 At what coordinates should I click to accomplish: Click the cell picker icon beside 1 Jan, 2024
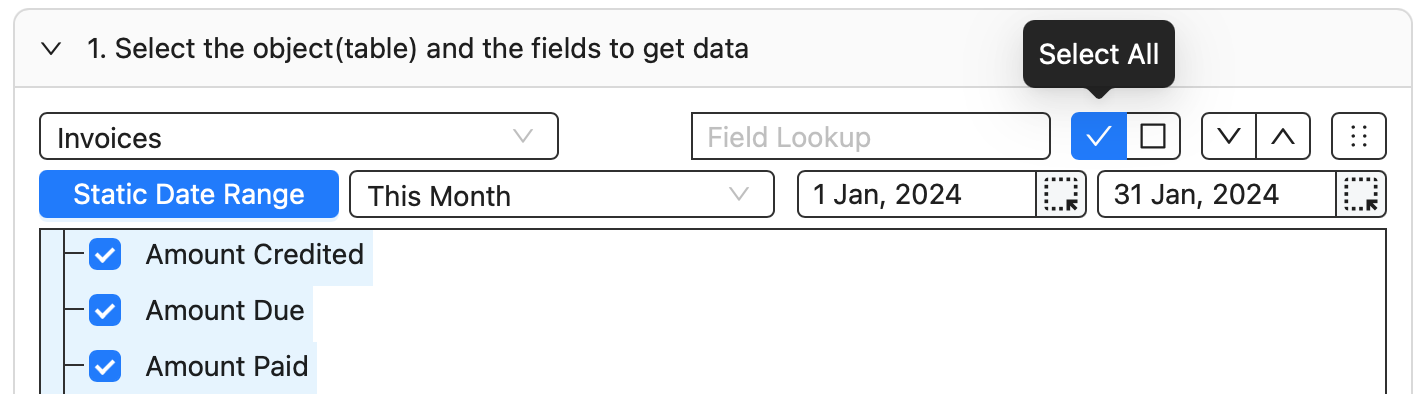click(x=1061, y=194)
